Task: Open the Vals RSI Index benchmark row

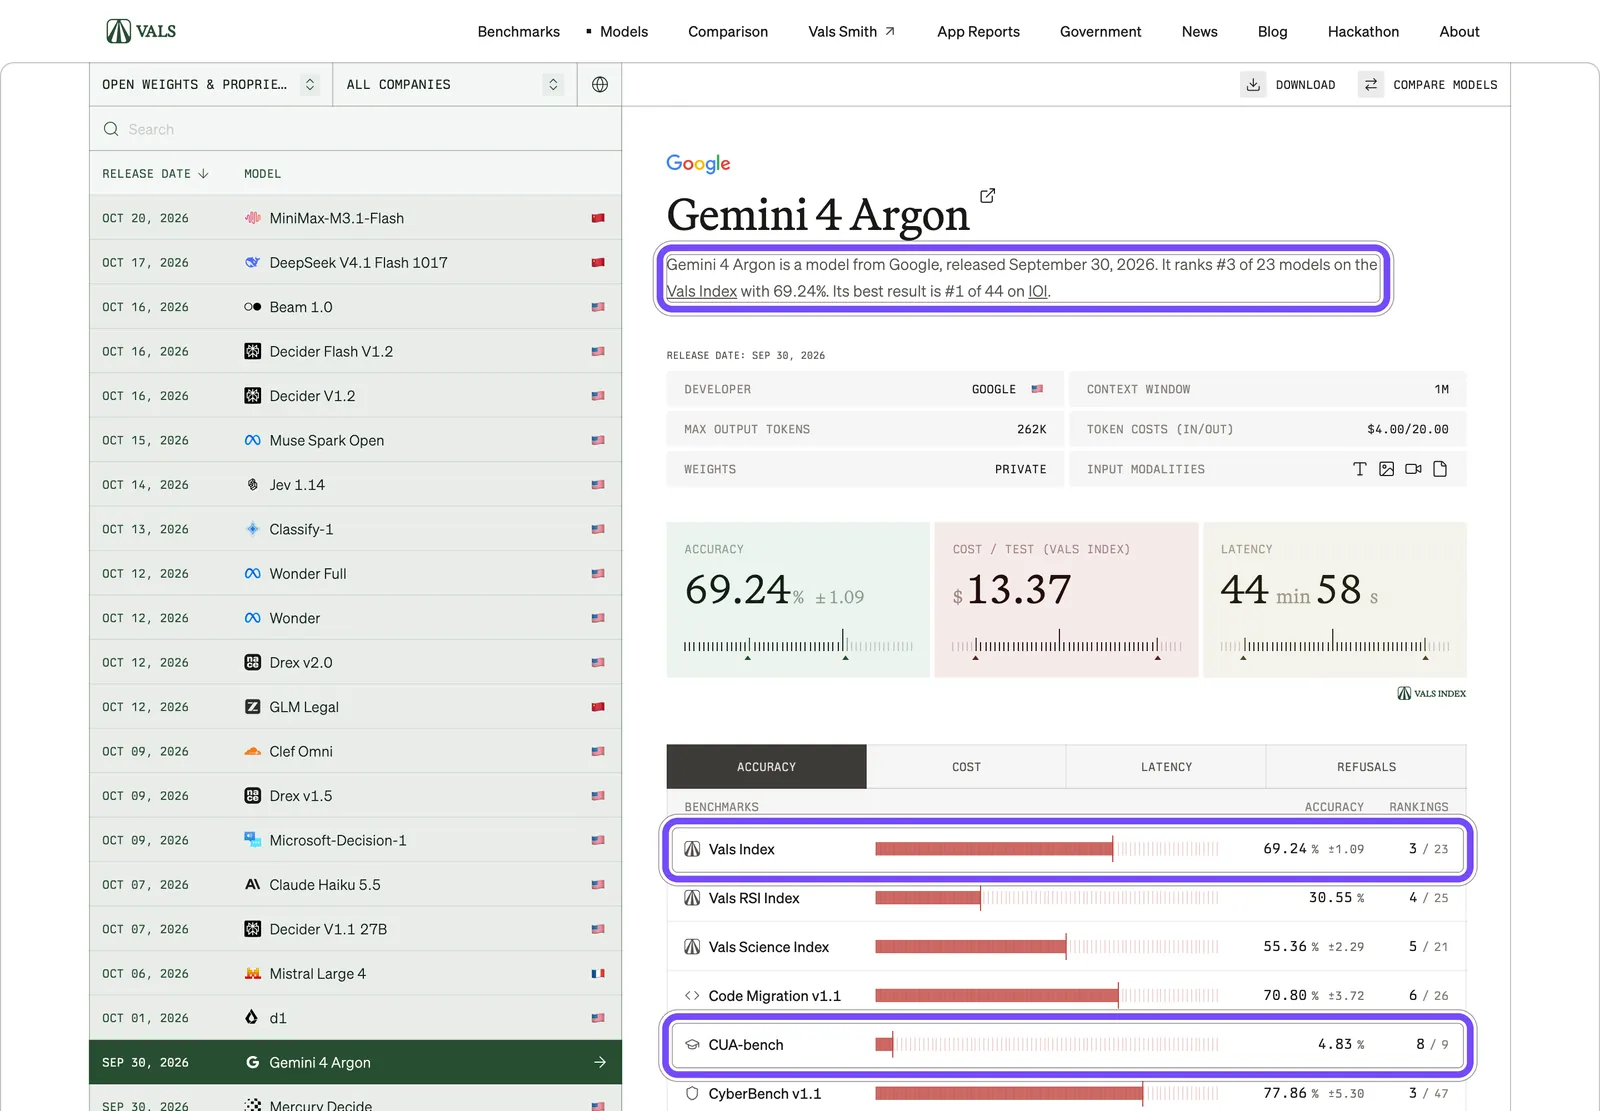Action: pos(1066,898)
